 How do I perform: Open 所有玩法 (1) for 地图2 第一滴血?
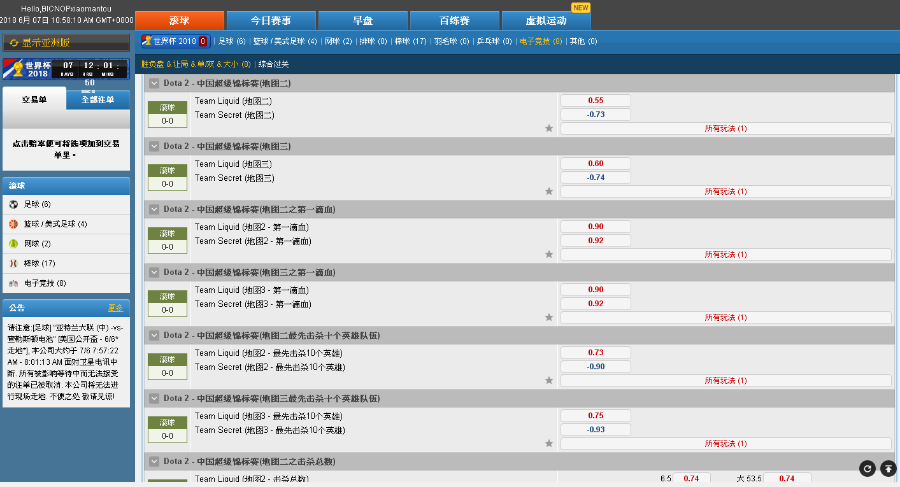(x=726, y=254)
